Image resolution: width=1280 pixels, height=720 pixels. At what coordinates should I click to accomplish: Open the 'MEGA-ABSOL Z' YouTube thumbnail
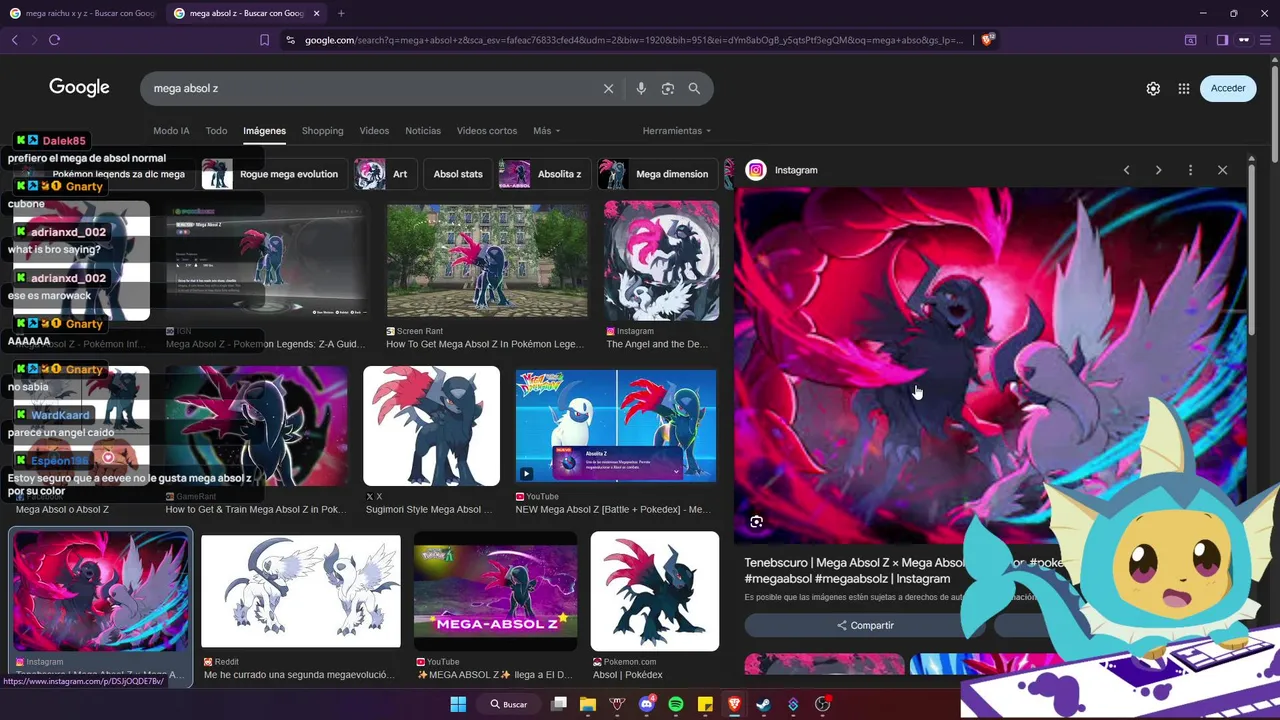tap(495, 591)
